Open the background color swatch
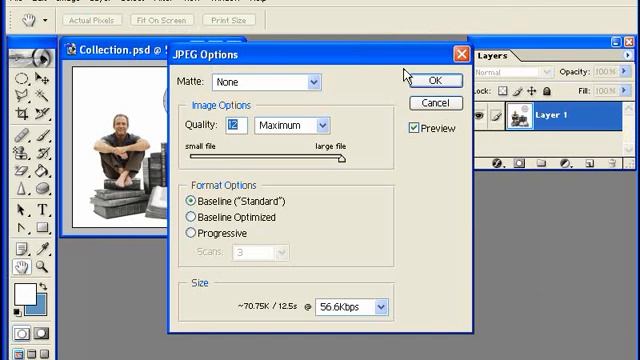The height and width of the screenshot is (360, 640). [40, 309]
